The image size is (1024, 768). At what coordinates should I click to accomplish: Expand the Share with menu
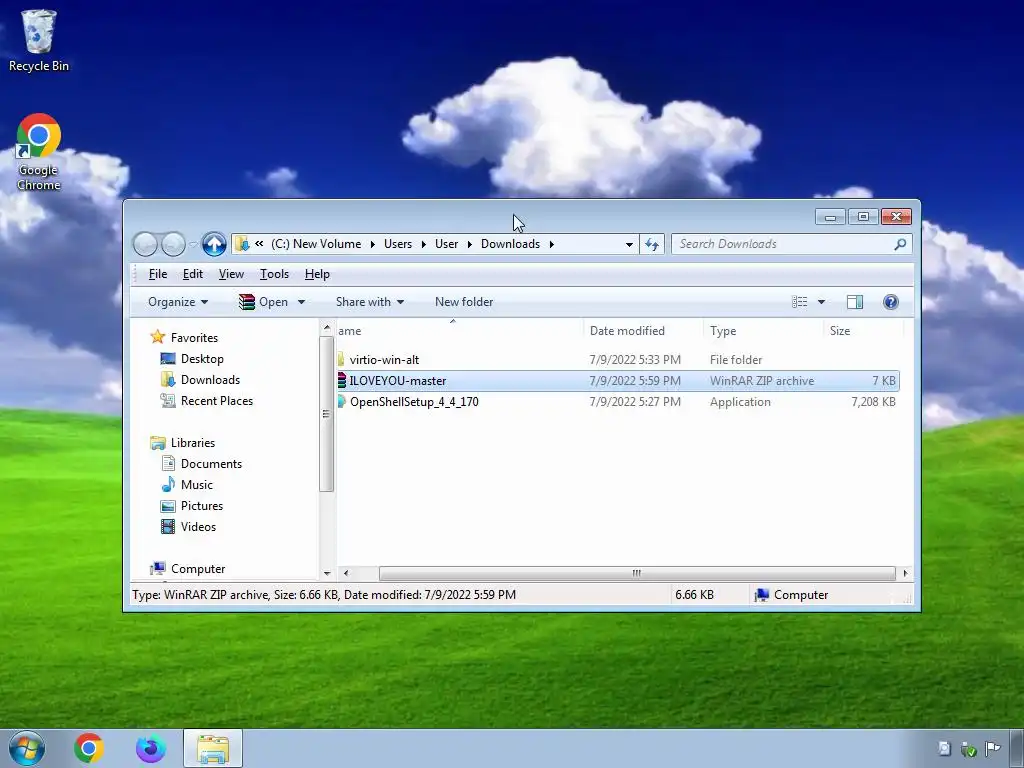pyautogui.click(x=370, y=302)
